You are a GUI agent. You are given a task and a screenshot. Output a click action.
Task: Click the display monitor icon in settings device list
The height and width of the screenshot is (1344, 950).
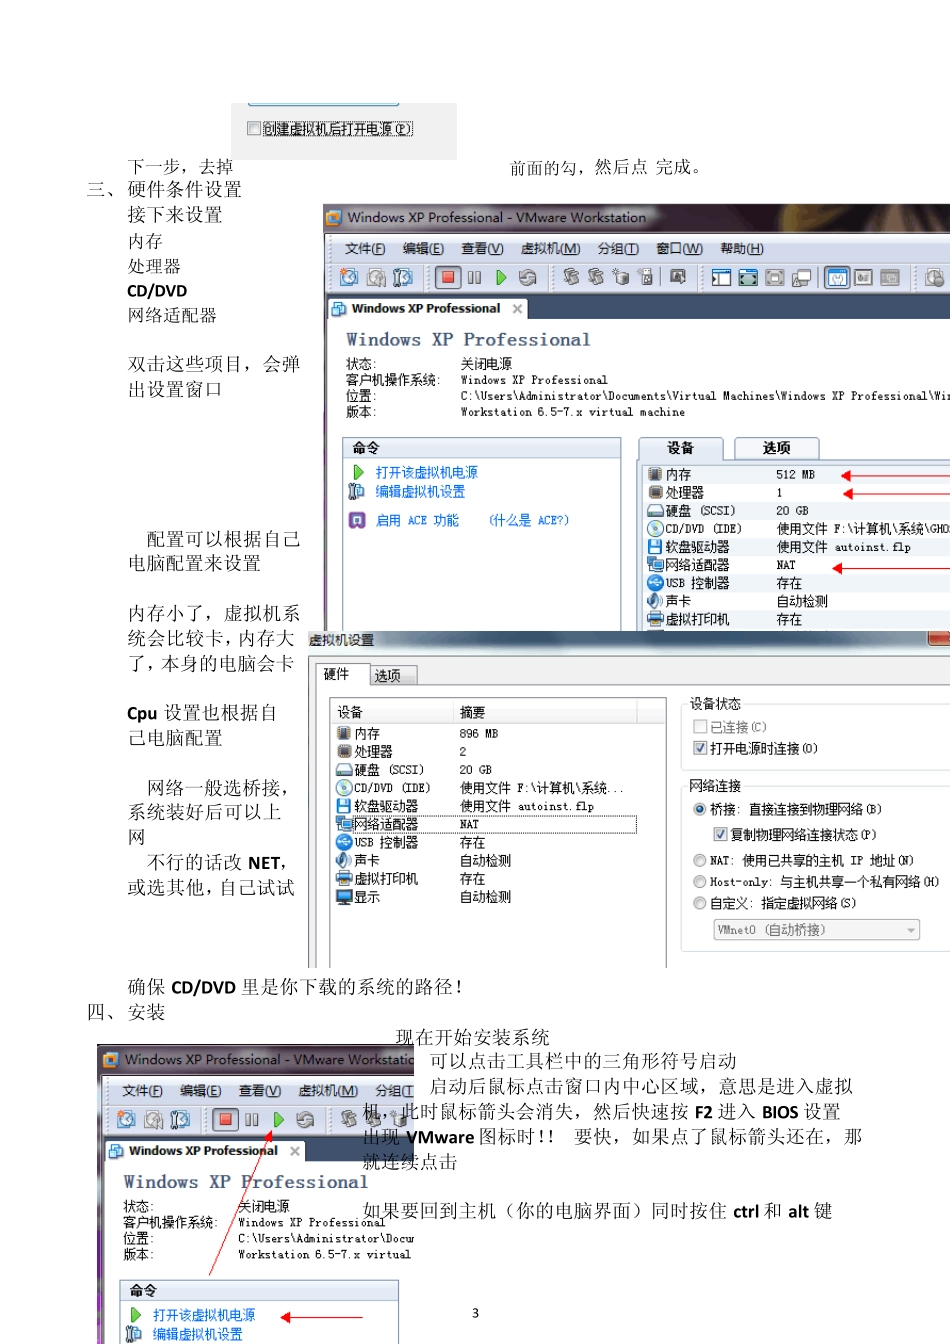344,897
